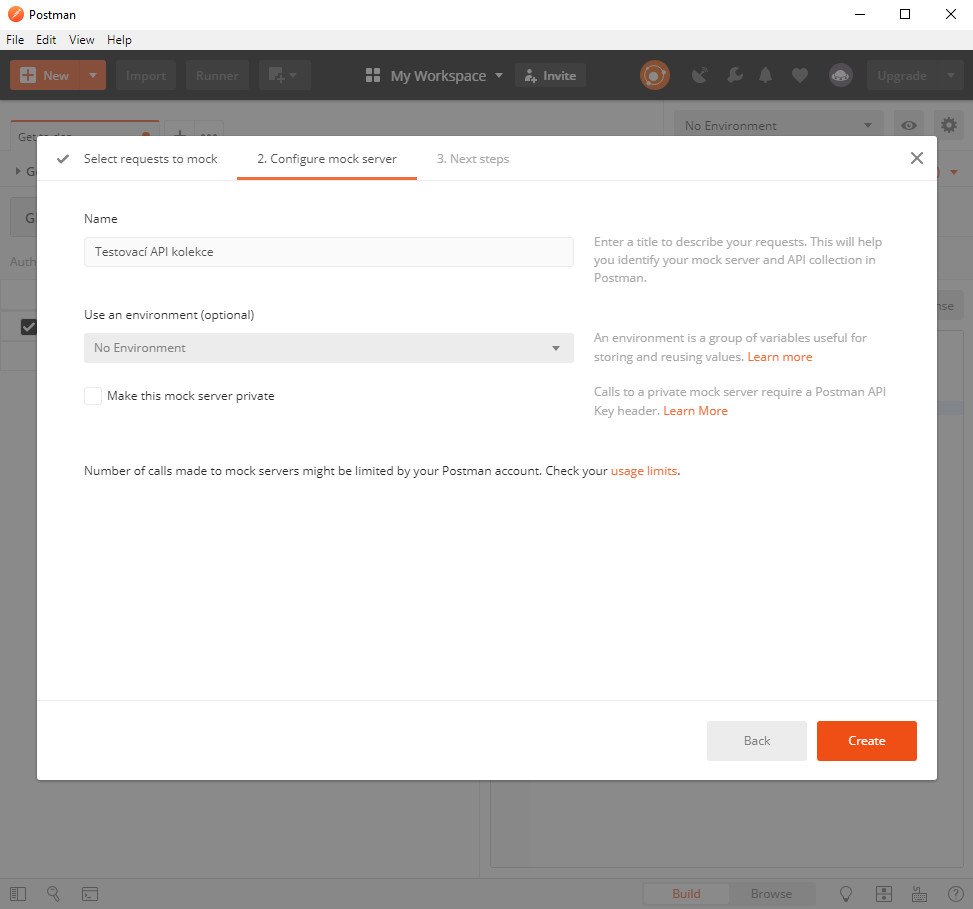Open the Postman console icon
The image size is (973, 909).
tap(90, 893)
